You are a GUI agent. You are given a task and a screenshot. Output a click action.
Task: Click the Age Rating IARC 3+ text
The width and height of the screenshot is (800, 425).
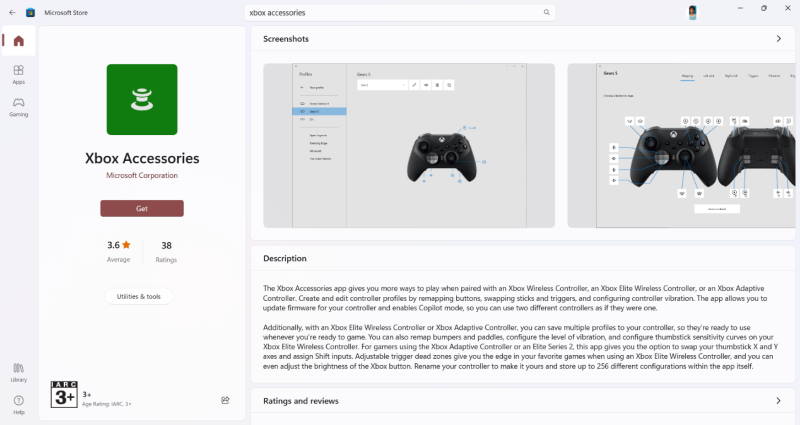coord(107,404)
